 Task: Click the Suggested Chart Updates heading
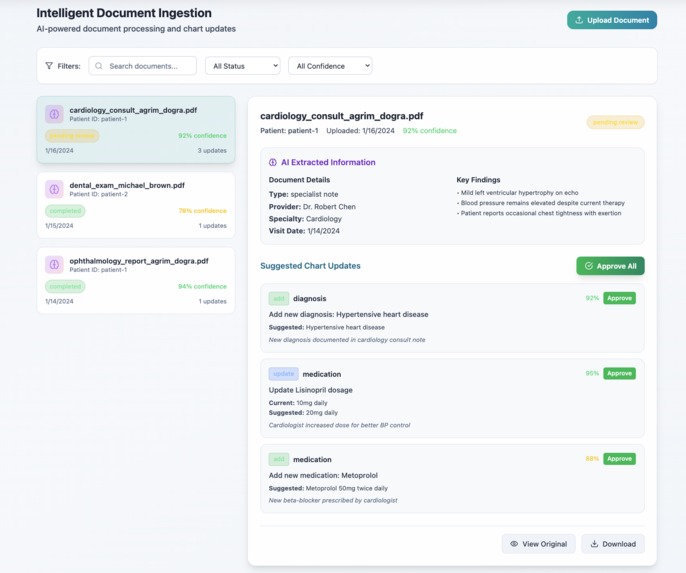(310, 266)
